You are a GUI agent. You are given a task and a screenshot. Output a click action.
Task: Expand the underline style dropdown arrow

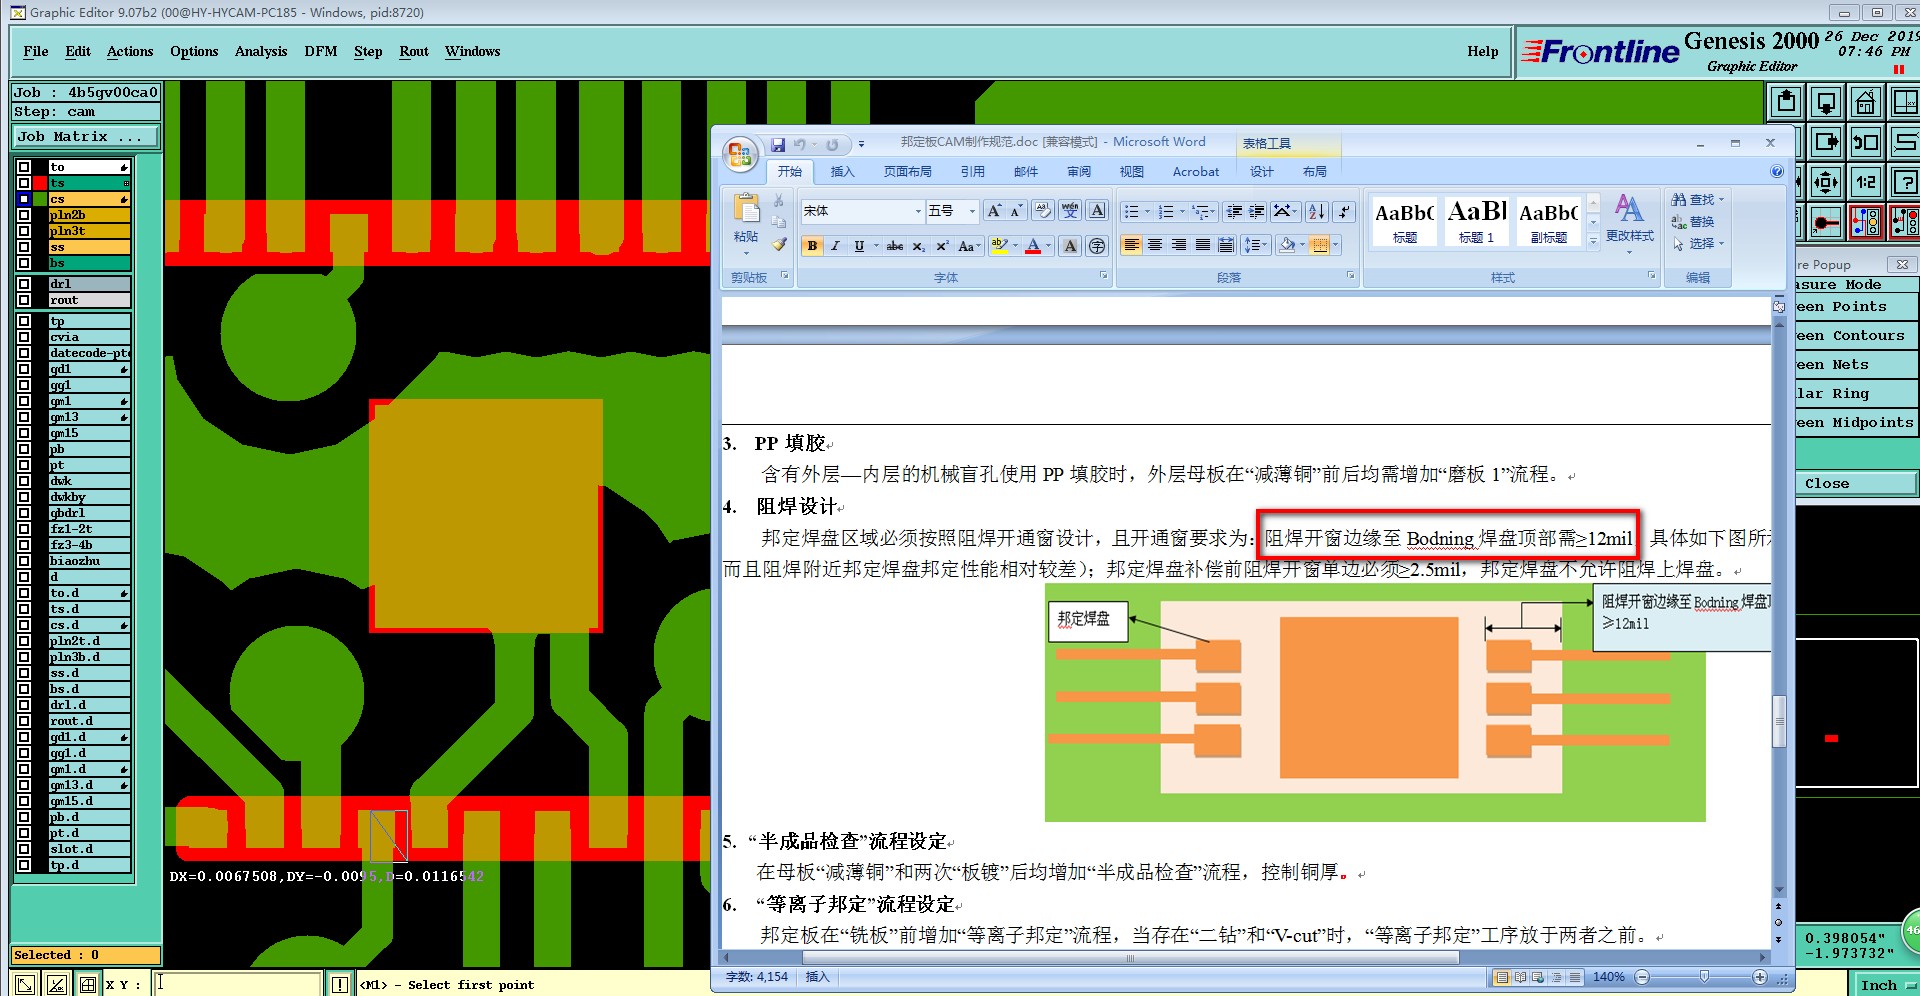(x=876, y=245)
